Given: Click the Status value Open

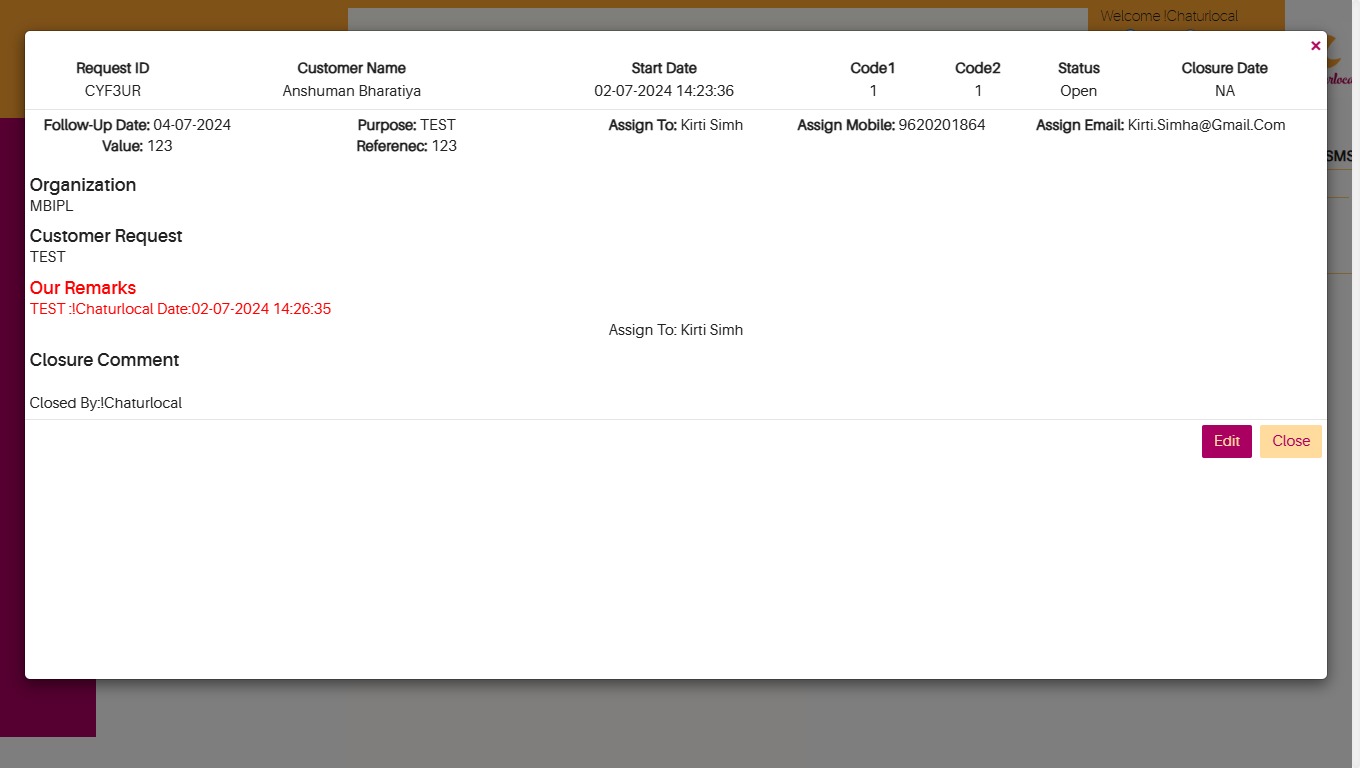Looking at the screenshot, I should 1079,91.
